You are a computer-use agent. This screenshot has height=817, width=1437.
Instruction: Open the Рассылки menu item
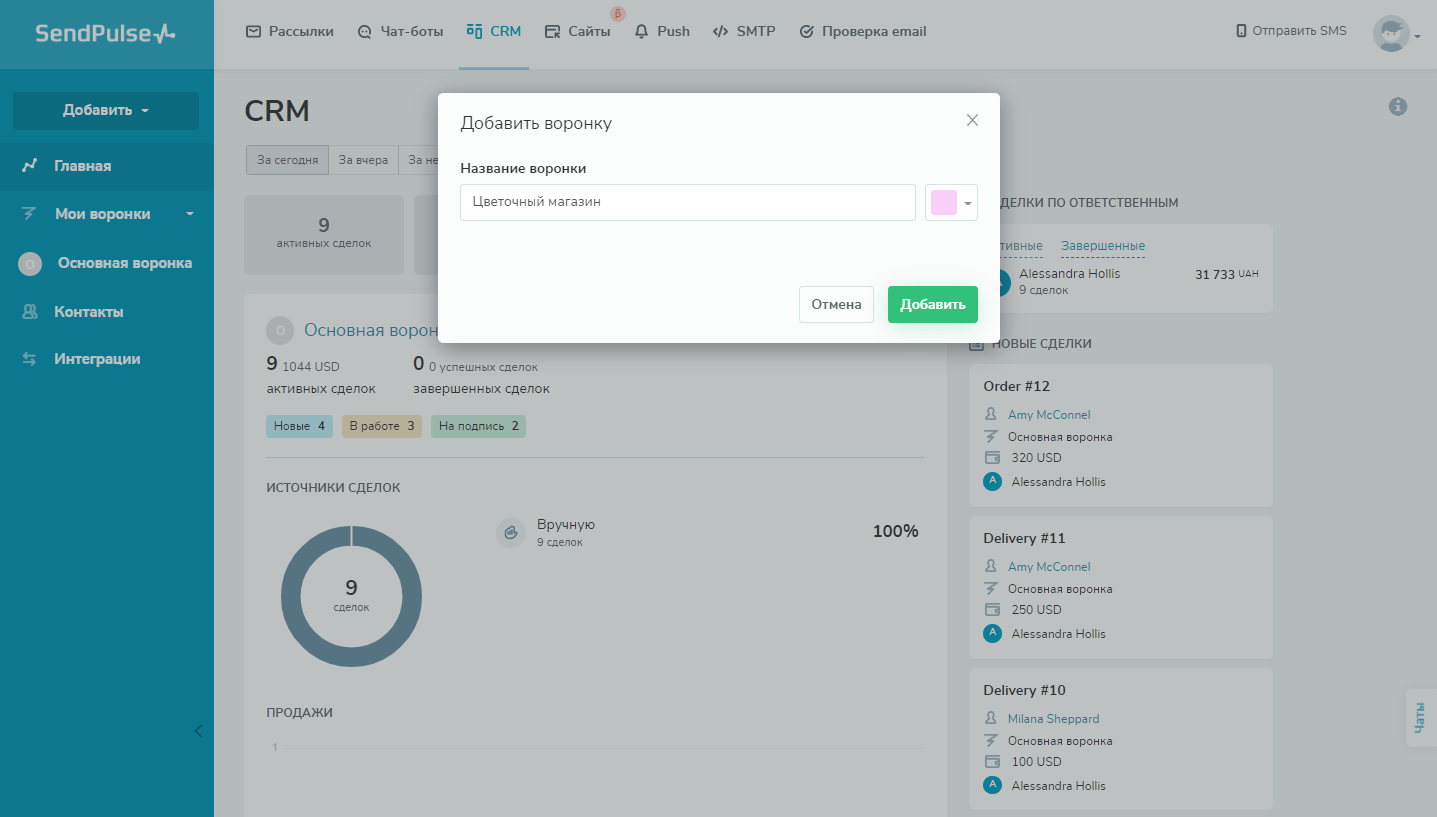290,32
